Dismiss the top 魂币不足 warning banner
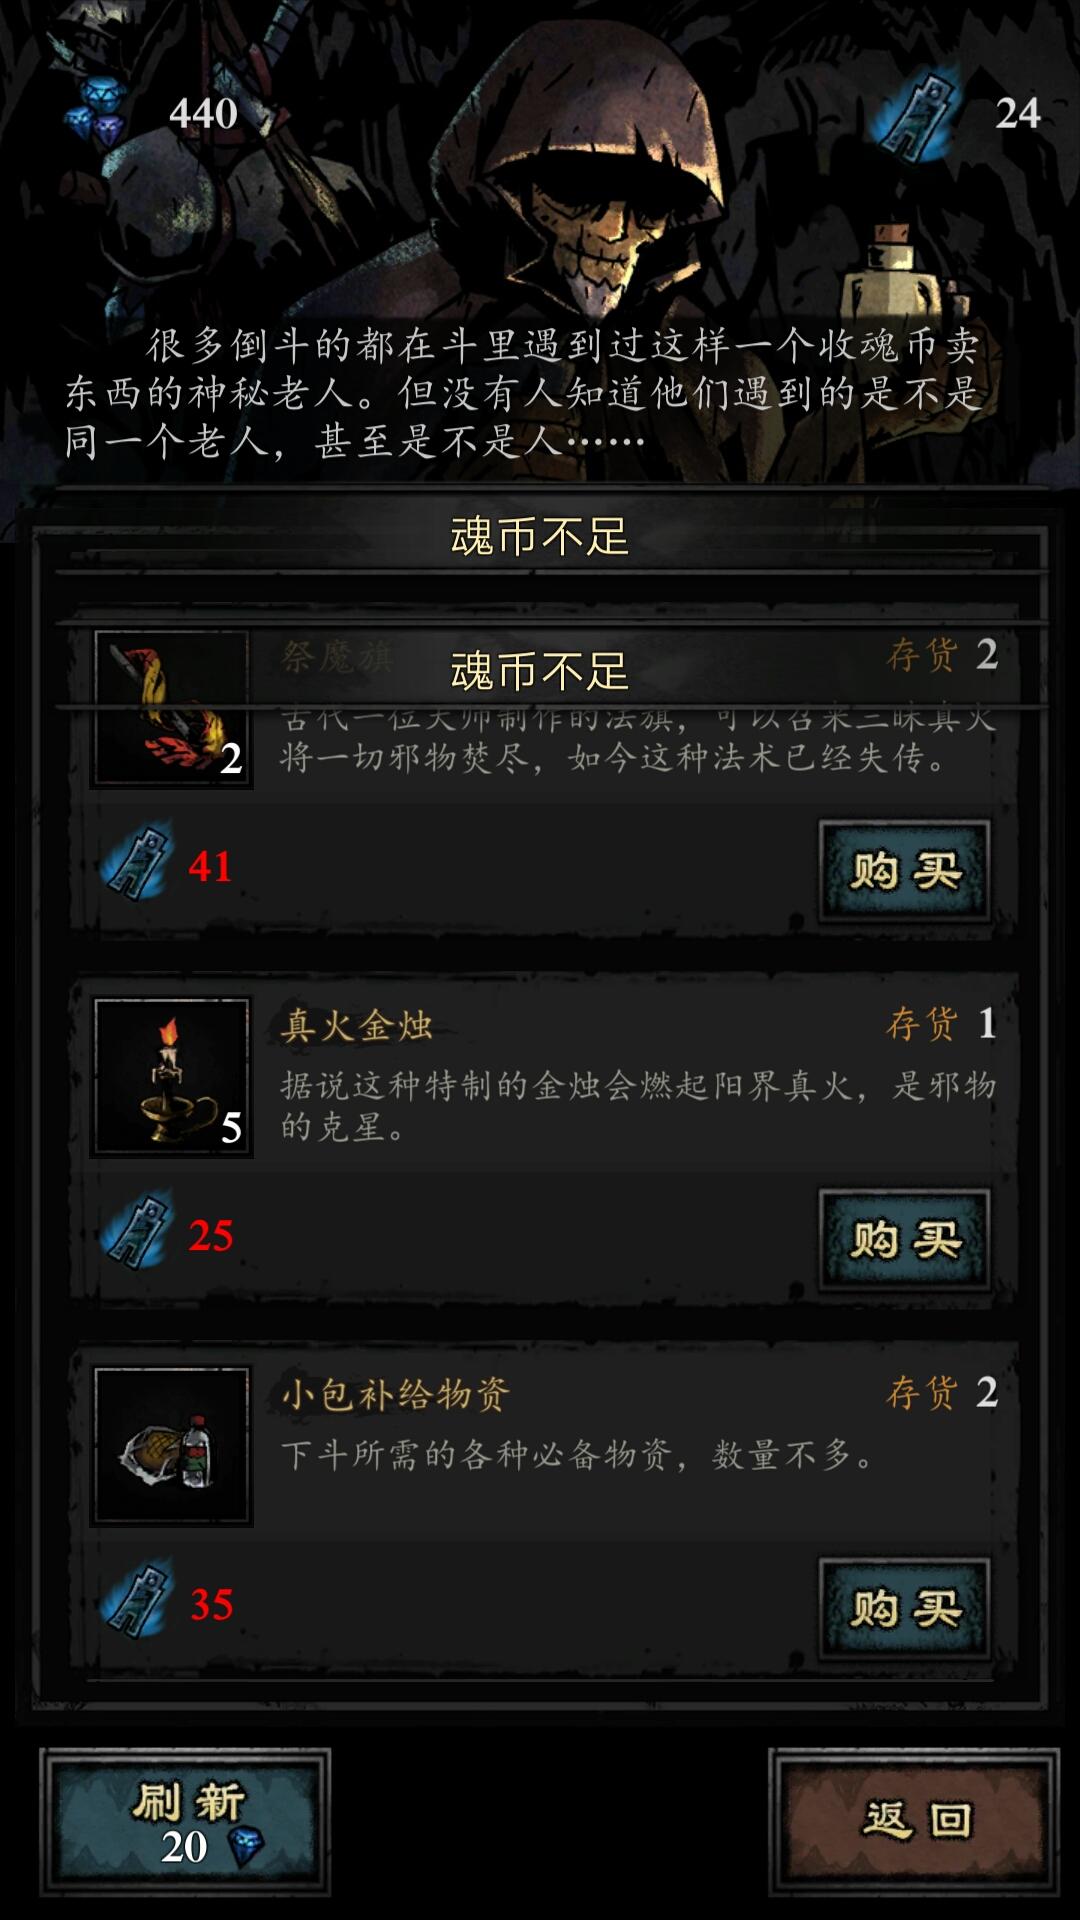 tap(540, 536)
